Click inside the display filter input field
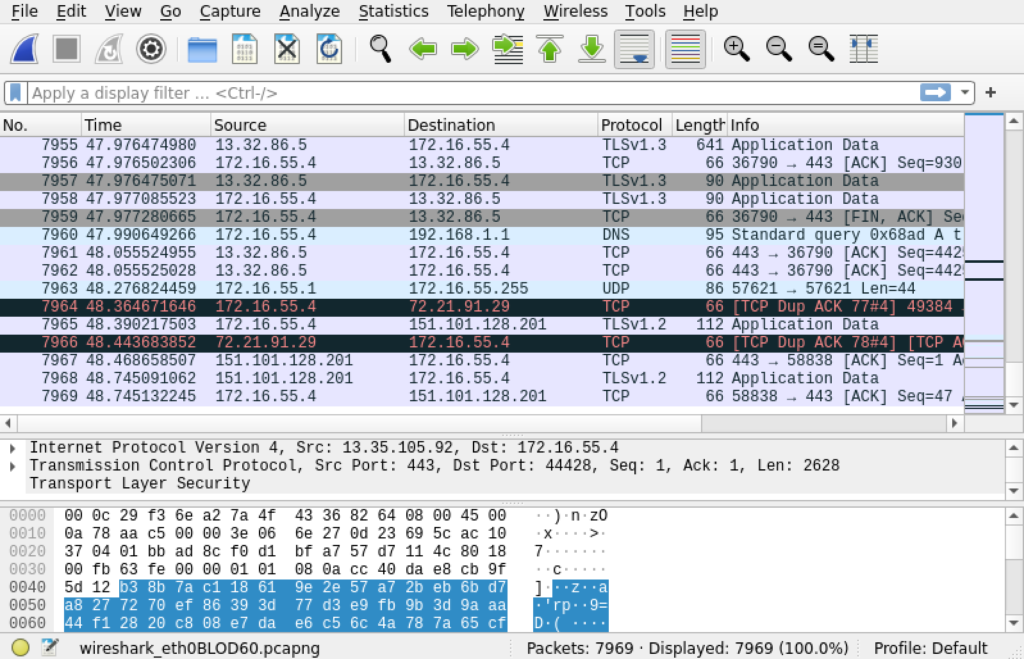 [400, 91]
